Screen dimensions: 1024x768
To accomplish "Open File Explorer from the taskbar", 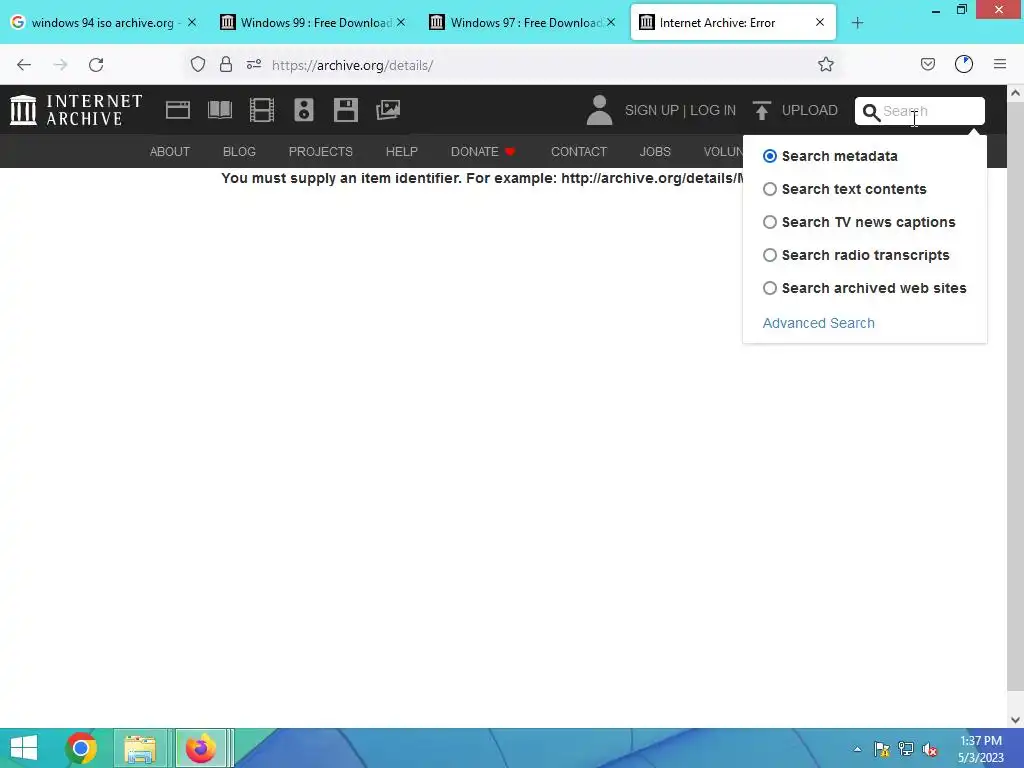I will pos(140,748).
